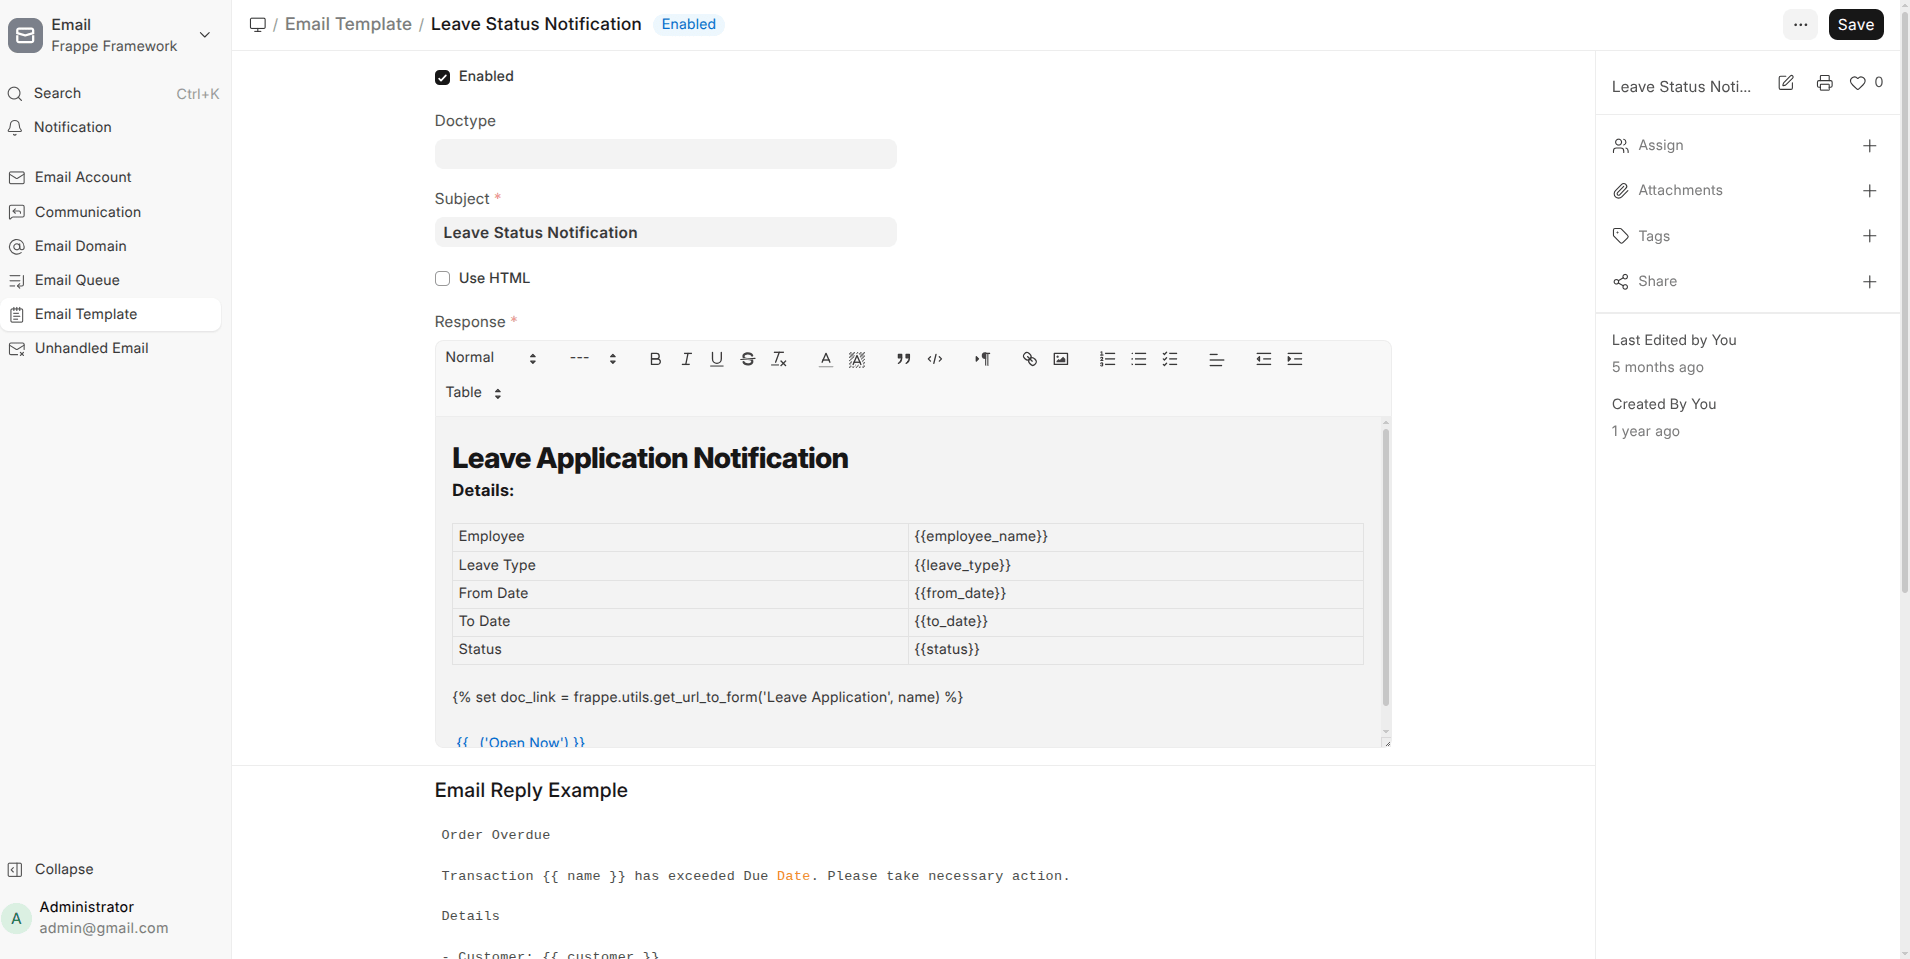Pick a text color with the font color icon
Image resolution: width=1910 pixels, height=959 pixels.
(x=825, y=359)
